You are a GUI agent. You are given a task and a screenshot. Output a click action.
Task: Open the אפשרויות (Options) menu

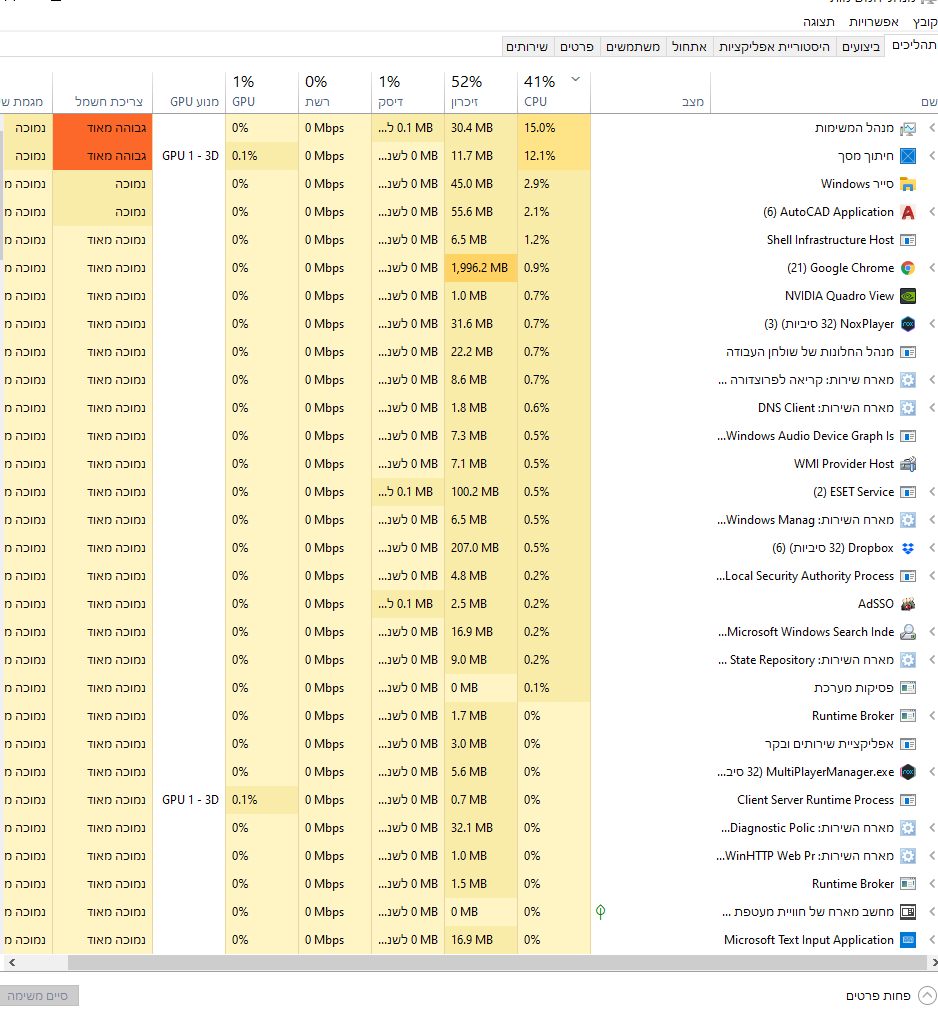click(873, 22)
